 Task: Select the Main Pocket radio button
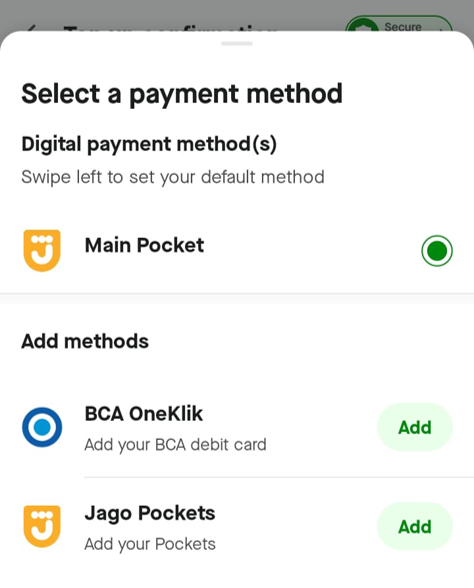pyautogui.click(x=437, y=250)
